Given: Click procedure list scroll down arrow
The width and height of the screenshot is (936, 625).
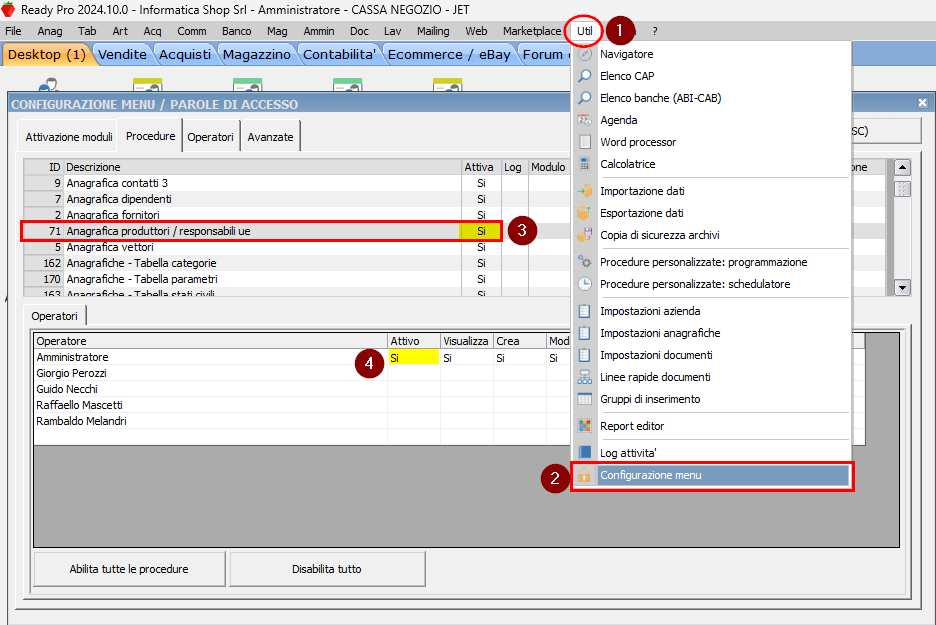Looking at the screenshot, I should pos(902,287).
